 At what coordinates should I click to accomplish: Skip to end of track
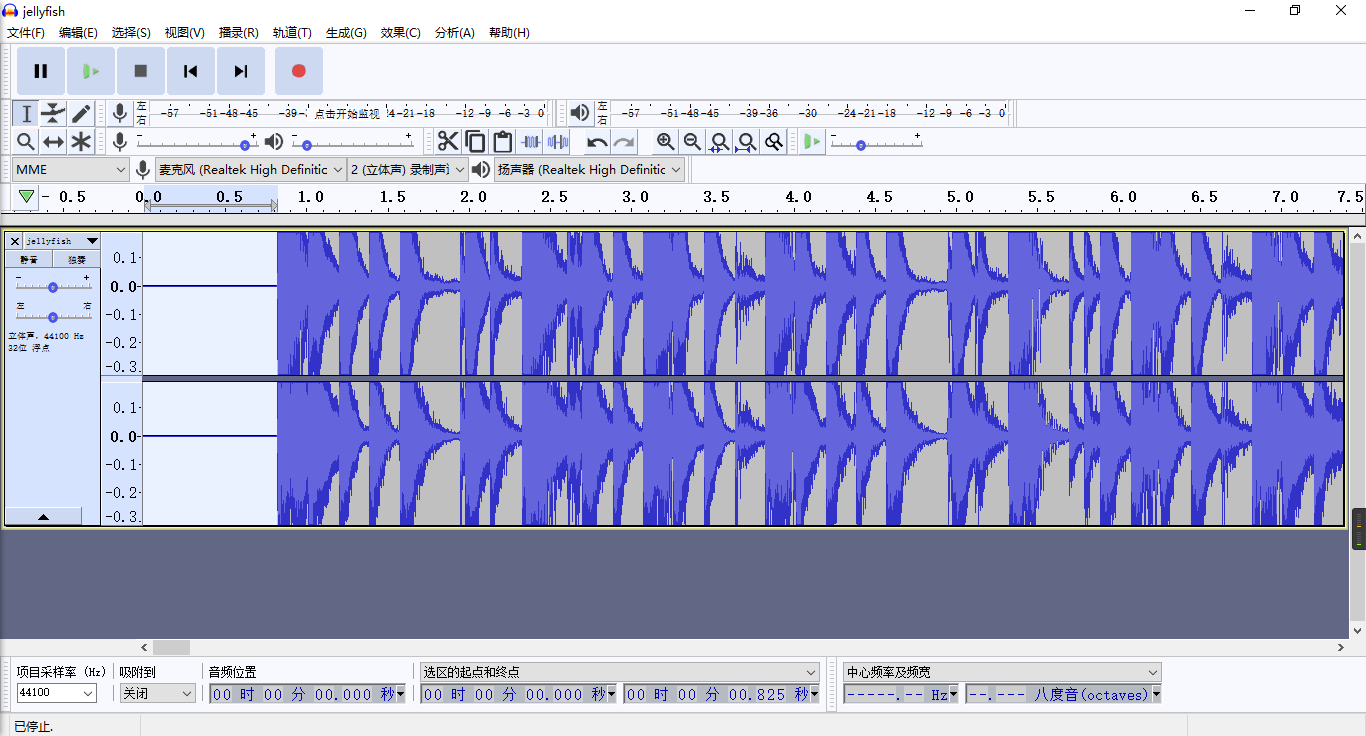(241, 71)
